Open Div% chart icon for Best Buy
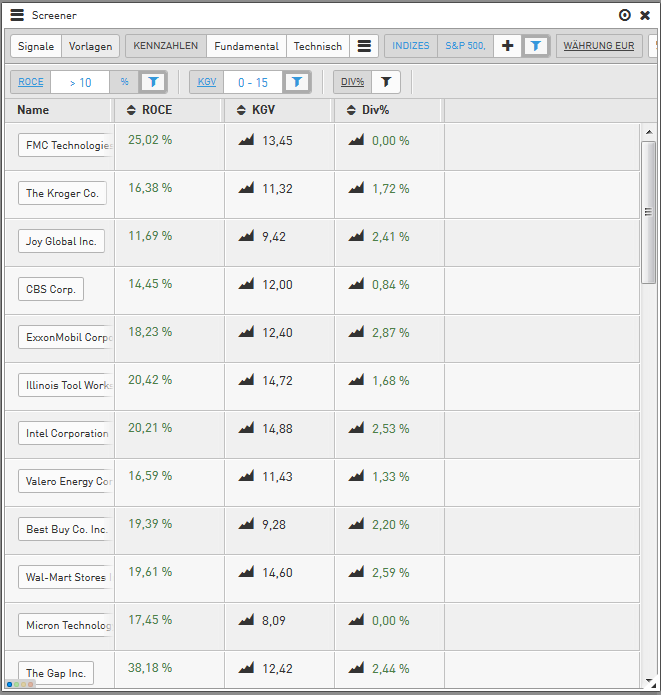Image resolution: width=661 pixels, height=695 pixels. click(x=356, y=523)
